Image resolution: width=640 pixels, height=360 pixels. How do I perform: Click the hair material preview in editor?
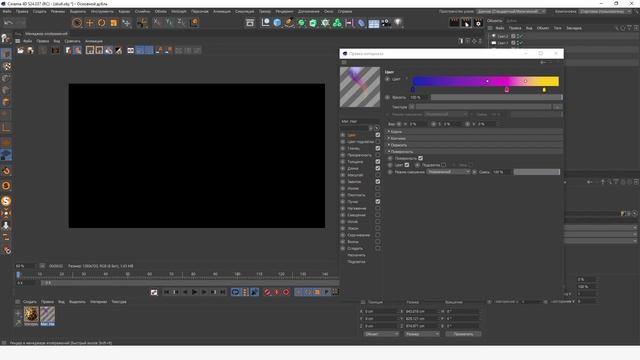tap(360, 87)
